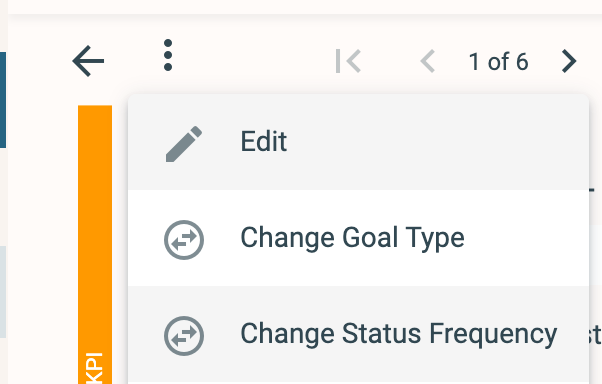Go back using the left arrow icon

pyautogui.click(x=88, y=61)
